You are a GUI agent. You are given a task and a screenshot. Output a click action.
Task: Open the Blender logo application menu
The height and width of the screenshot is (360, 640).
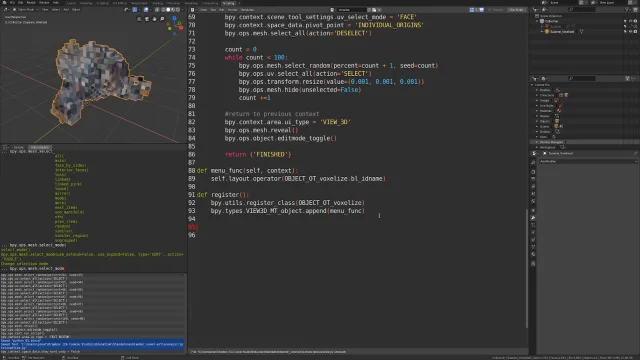[x=4, y=2]
